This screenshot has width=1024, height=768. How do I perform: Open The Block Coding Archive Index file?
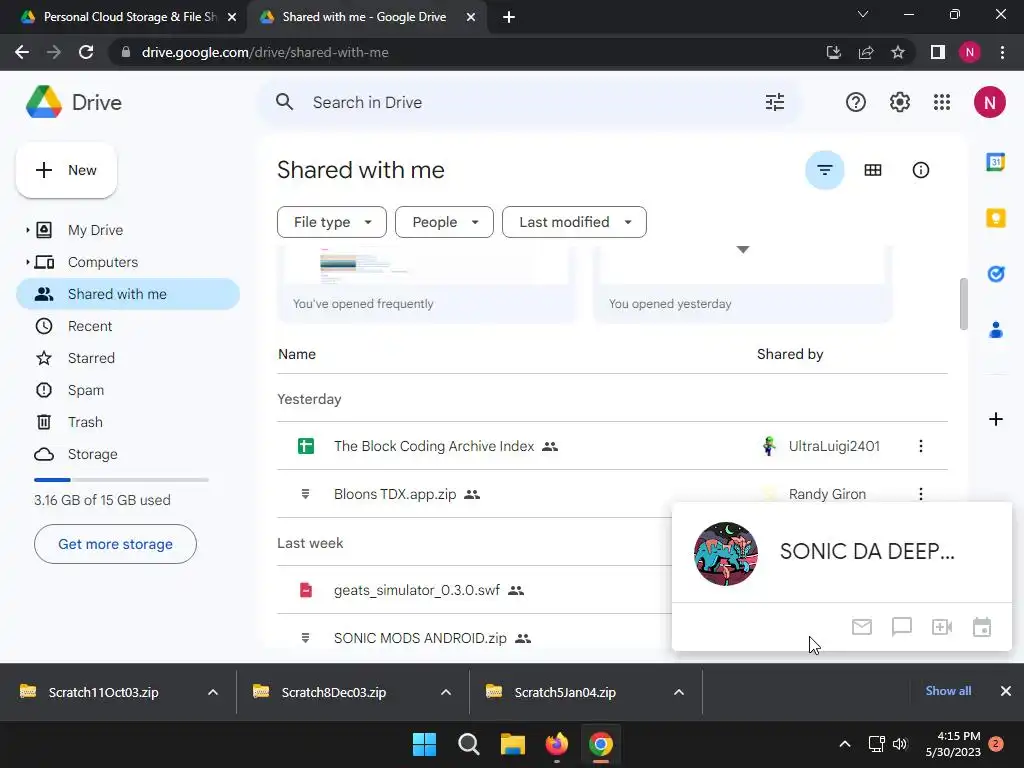434,446
